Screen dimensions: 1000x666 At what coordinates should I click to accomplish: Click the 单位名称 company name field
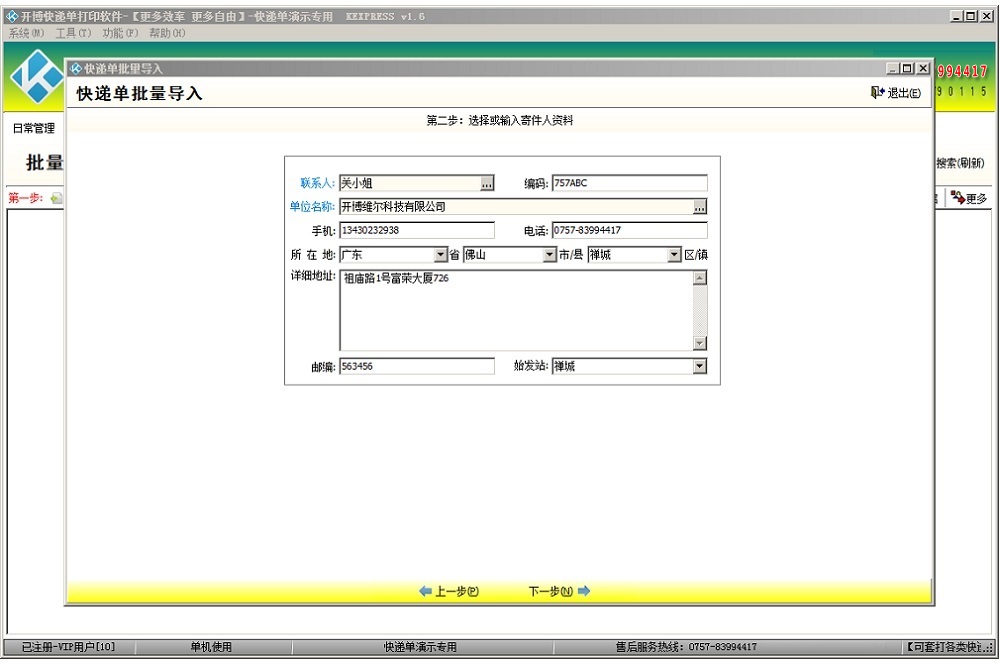coord(516,207)
